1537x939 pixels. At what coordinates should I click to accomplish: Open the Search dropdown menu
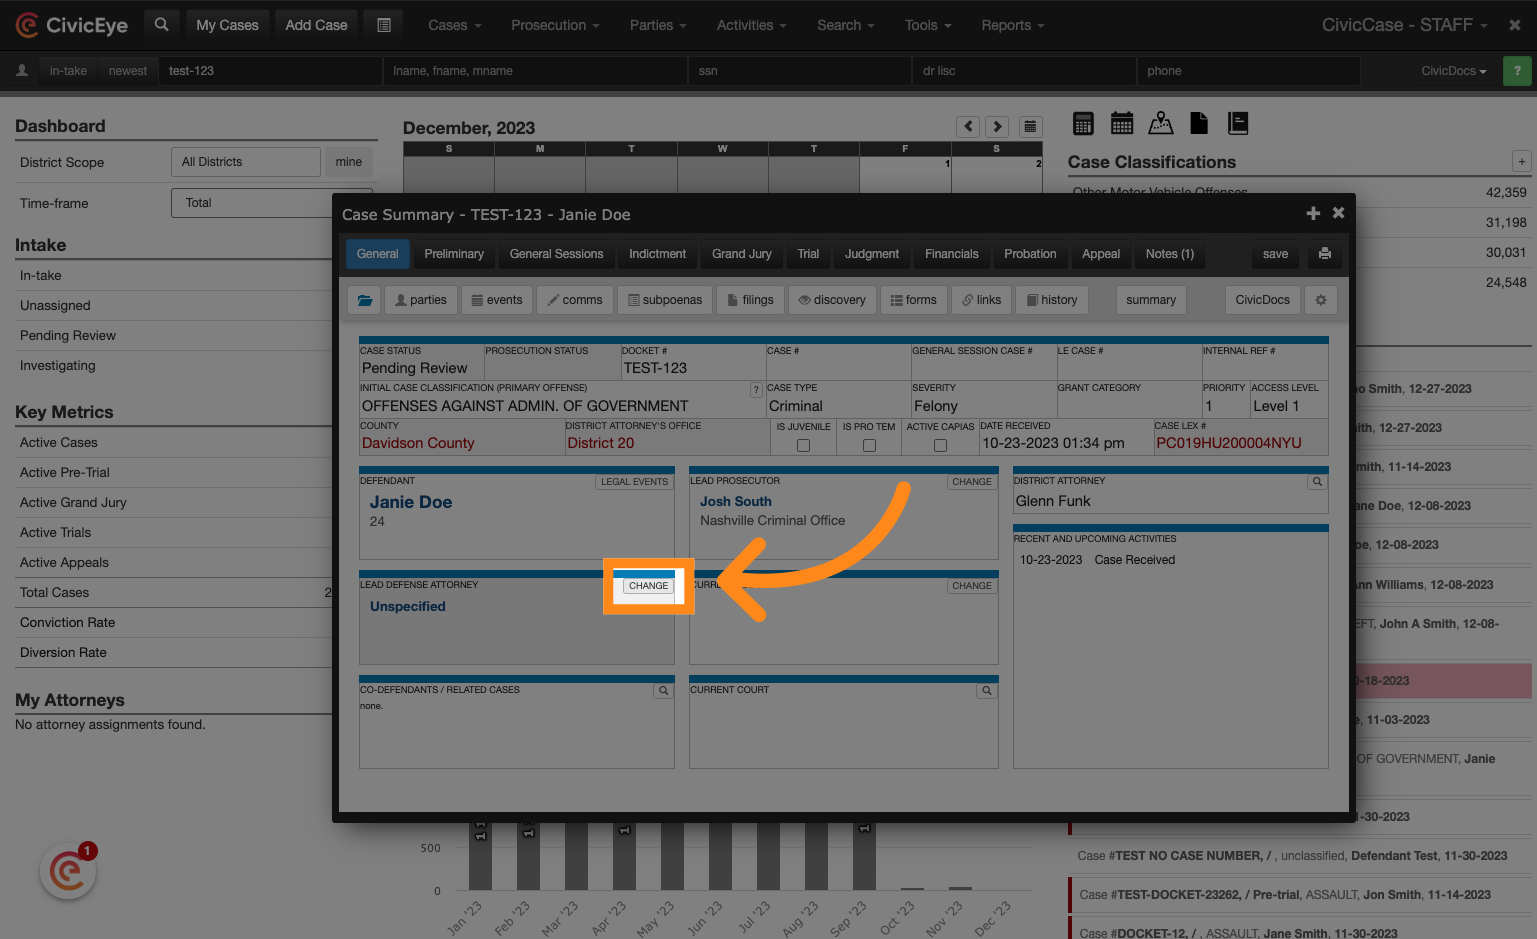point(846,25)
